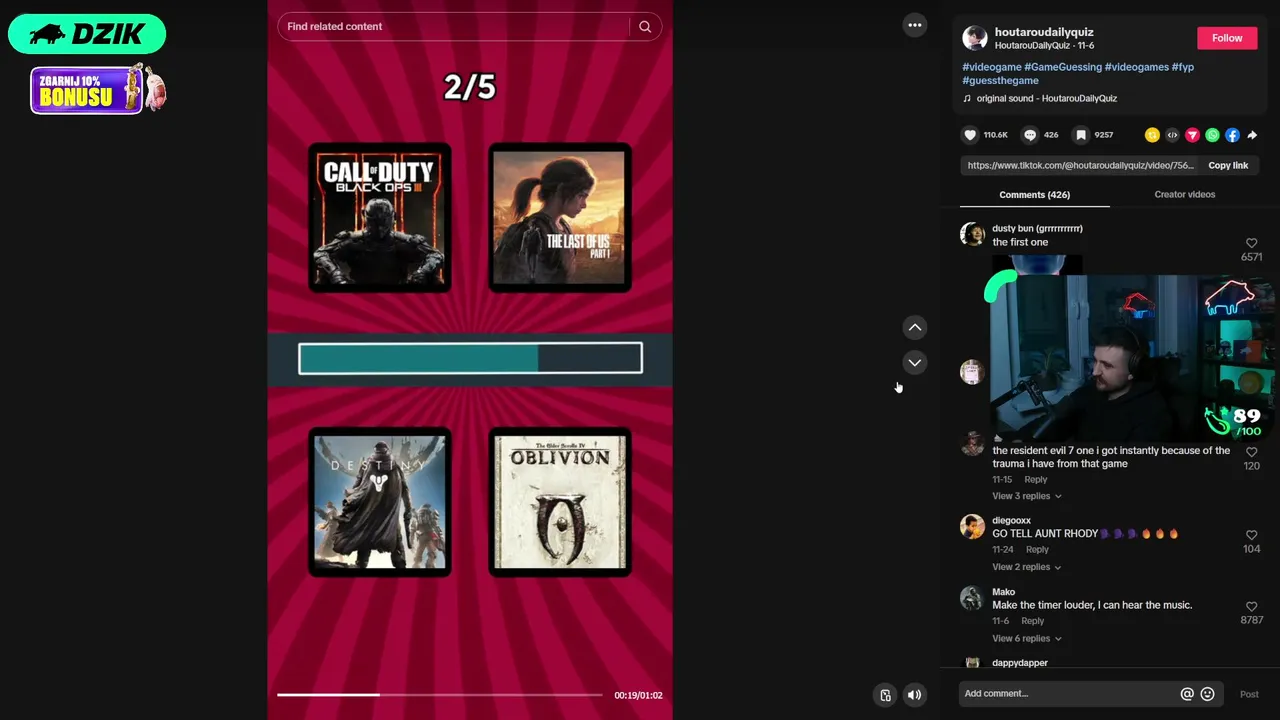Screen dimensions: 1280x720
Task: Click the Zgarnij 10% Bonusu banner
Action: [x=98, y=89]
